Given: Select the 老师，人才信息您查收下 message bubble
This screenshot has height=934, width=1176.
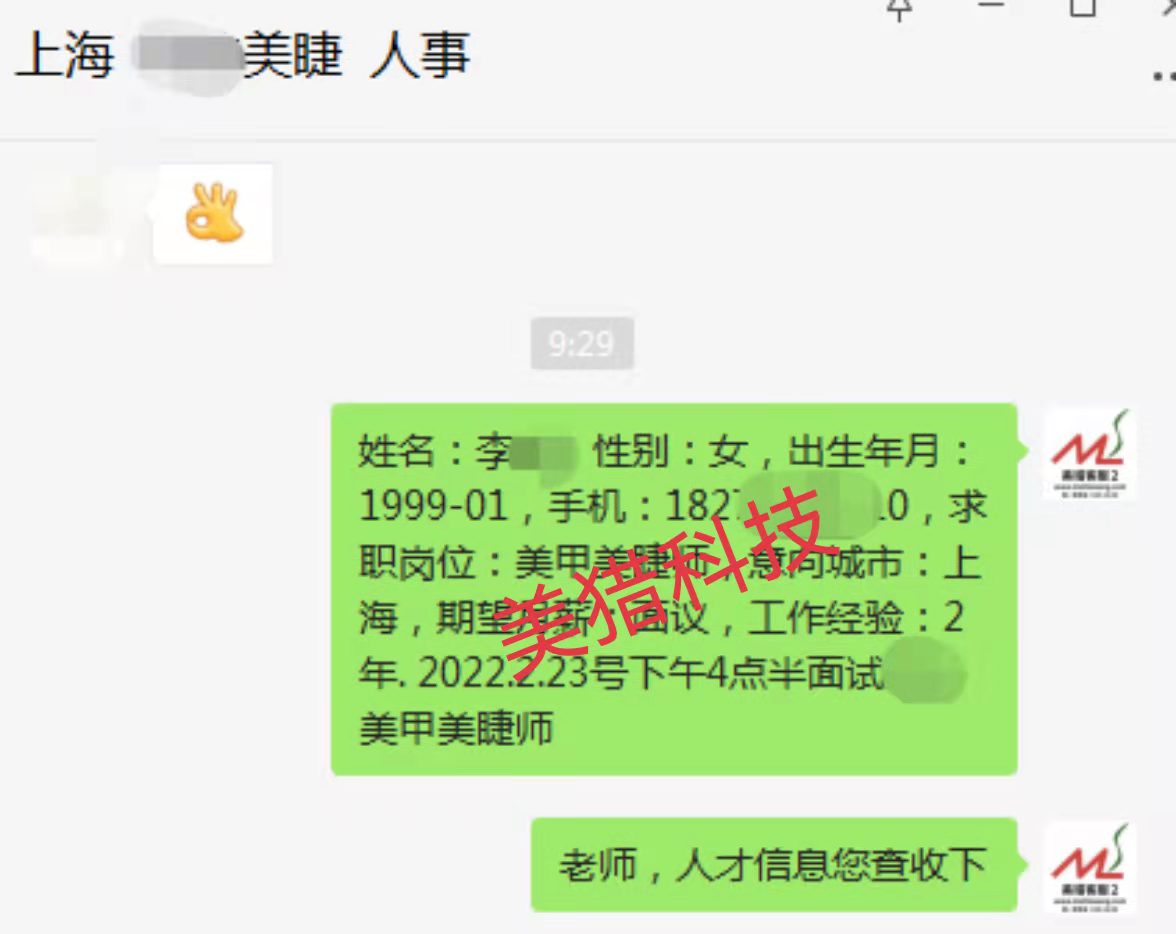Looking at the screenshot, I should tap(774, 865).
